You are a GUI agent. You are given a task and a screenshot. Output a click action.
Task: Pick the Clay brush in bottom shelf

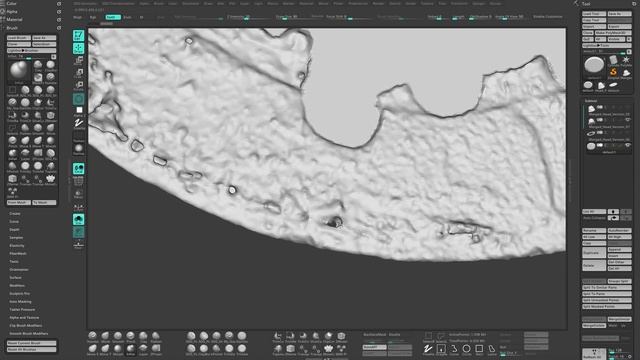point(143,337)
